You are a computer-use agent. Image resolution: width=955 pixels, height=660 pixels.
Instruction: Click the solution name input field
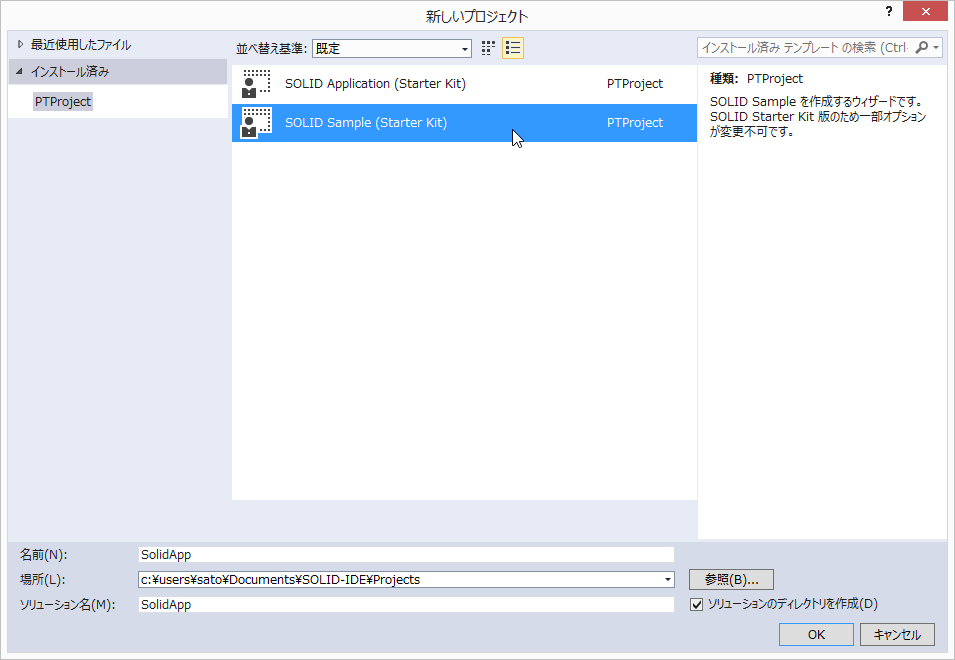405,605
